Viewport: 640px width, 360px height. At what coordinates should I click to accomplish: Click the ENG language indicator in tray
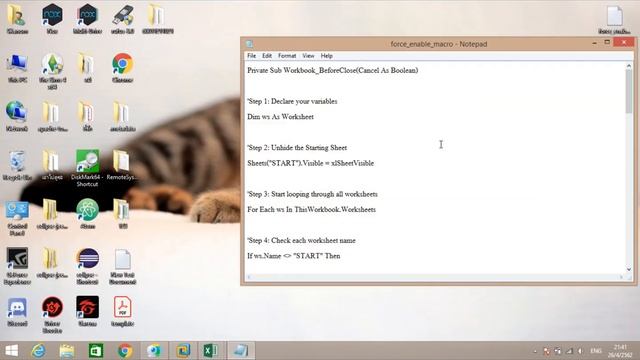coord(596,351)
